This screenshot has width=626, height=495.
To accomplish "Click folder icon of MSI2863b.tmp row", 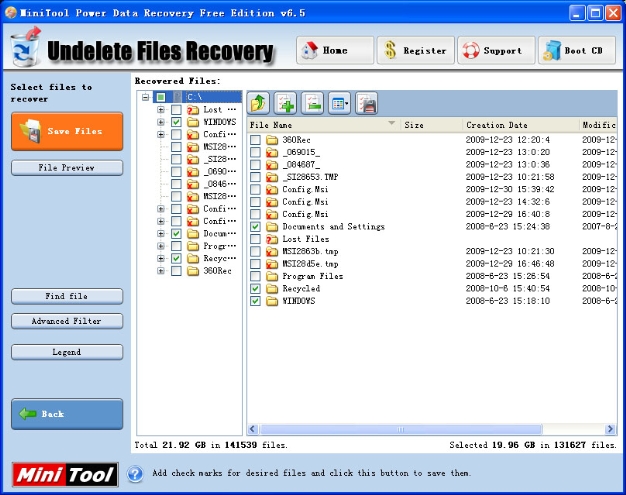I will 272,251.
